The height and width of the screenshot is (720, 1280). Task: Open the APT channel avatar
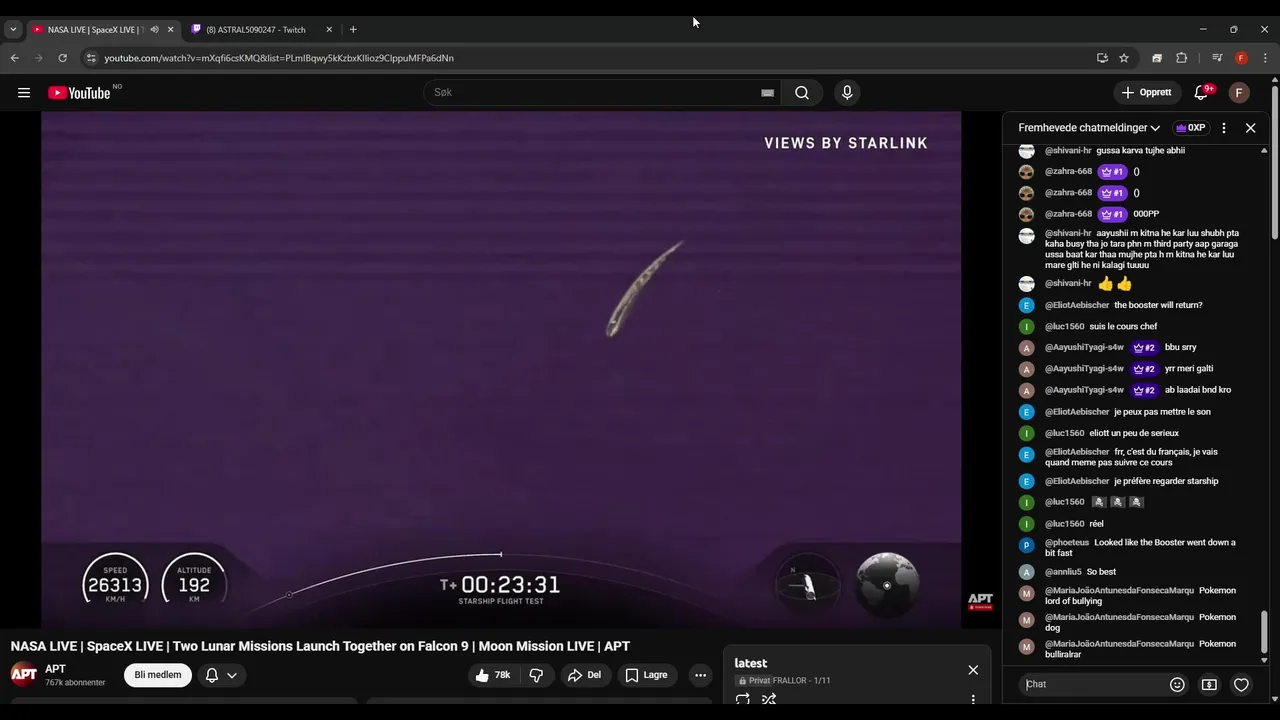(x=24, y=674)
